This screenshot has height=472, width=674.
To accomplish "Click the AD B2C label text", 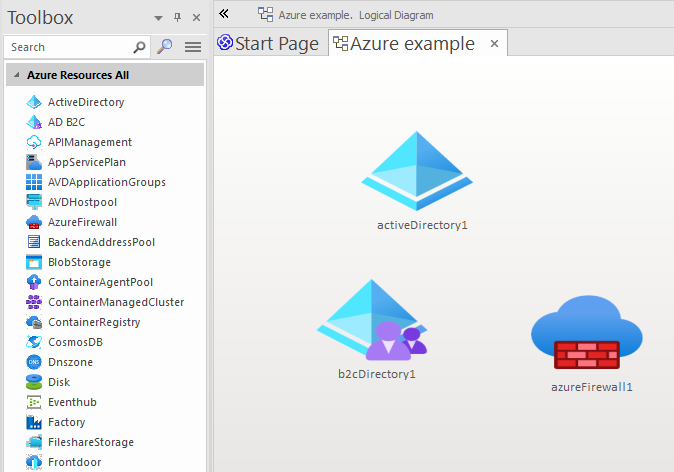I will pos(67,122).
